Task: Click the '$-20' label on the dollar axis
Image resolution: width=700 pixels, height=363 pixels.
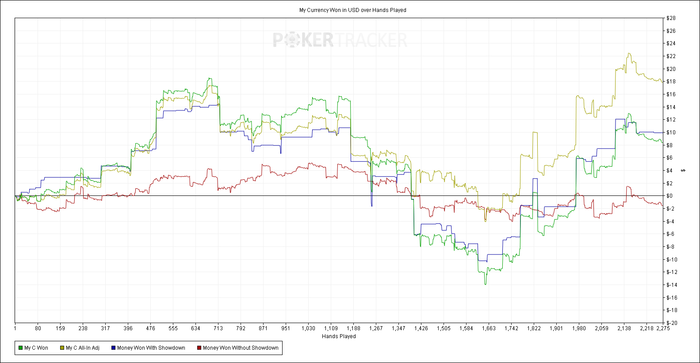Action: coord(672,323)
